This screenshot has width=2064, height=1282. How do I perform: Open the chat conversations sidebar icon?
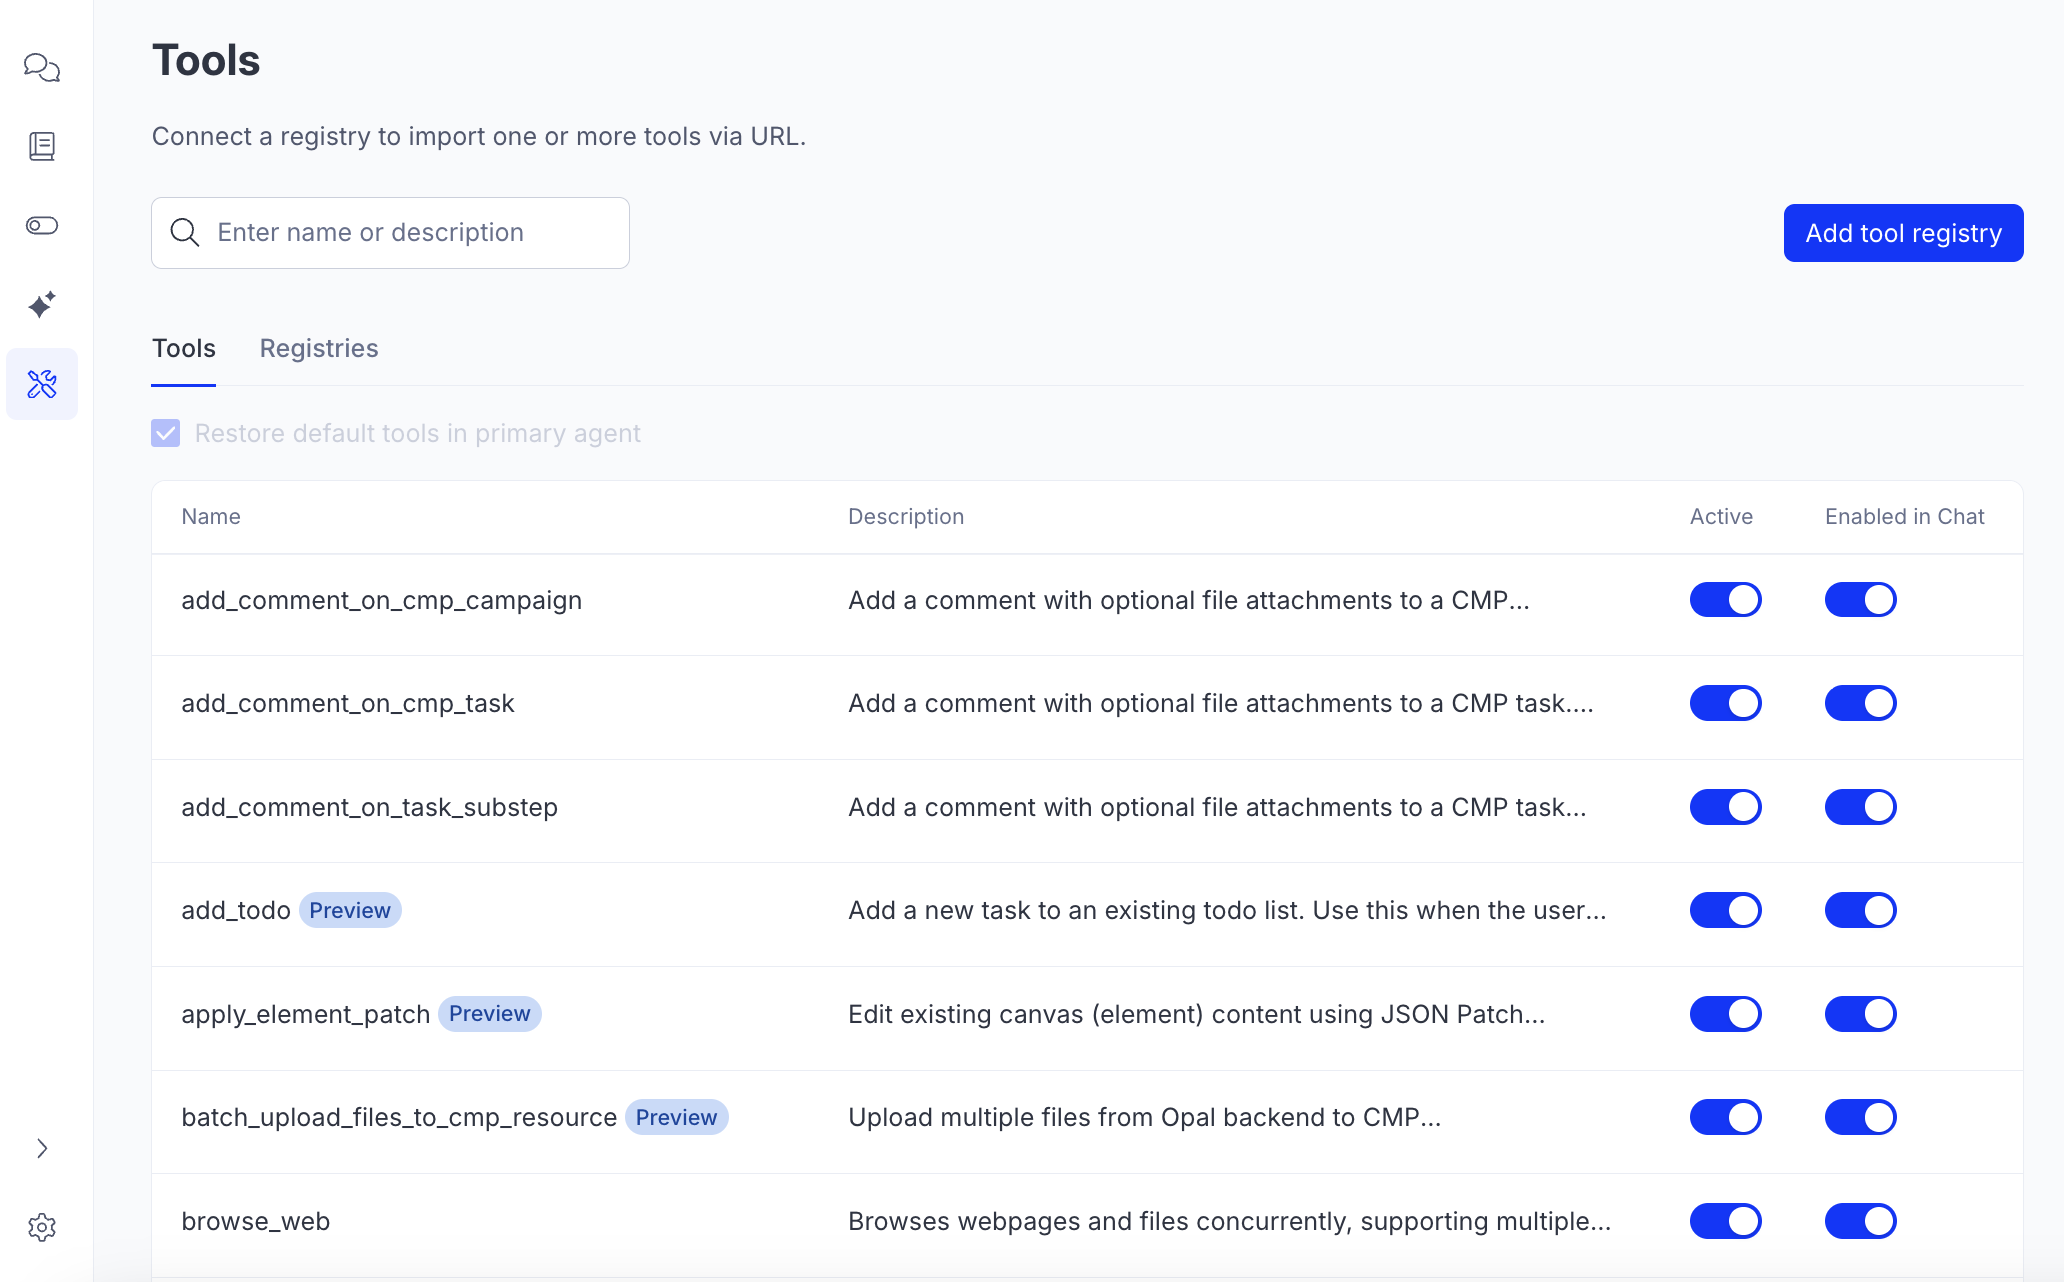[42, 68]
